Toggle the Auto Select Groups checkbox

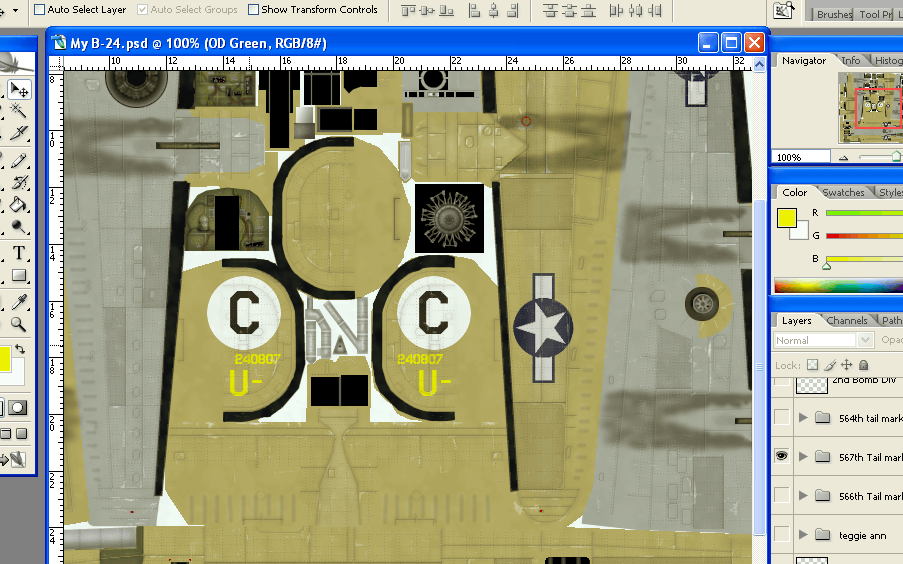click(x=142, y=9)
